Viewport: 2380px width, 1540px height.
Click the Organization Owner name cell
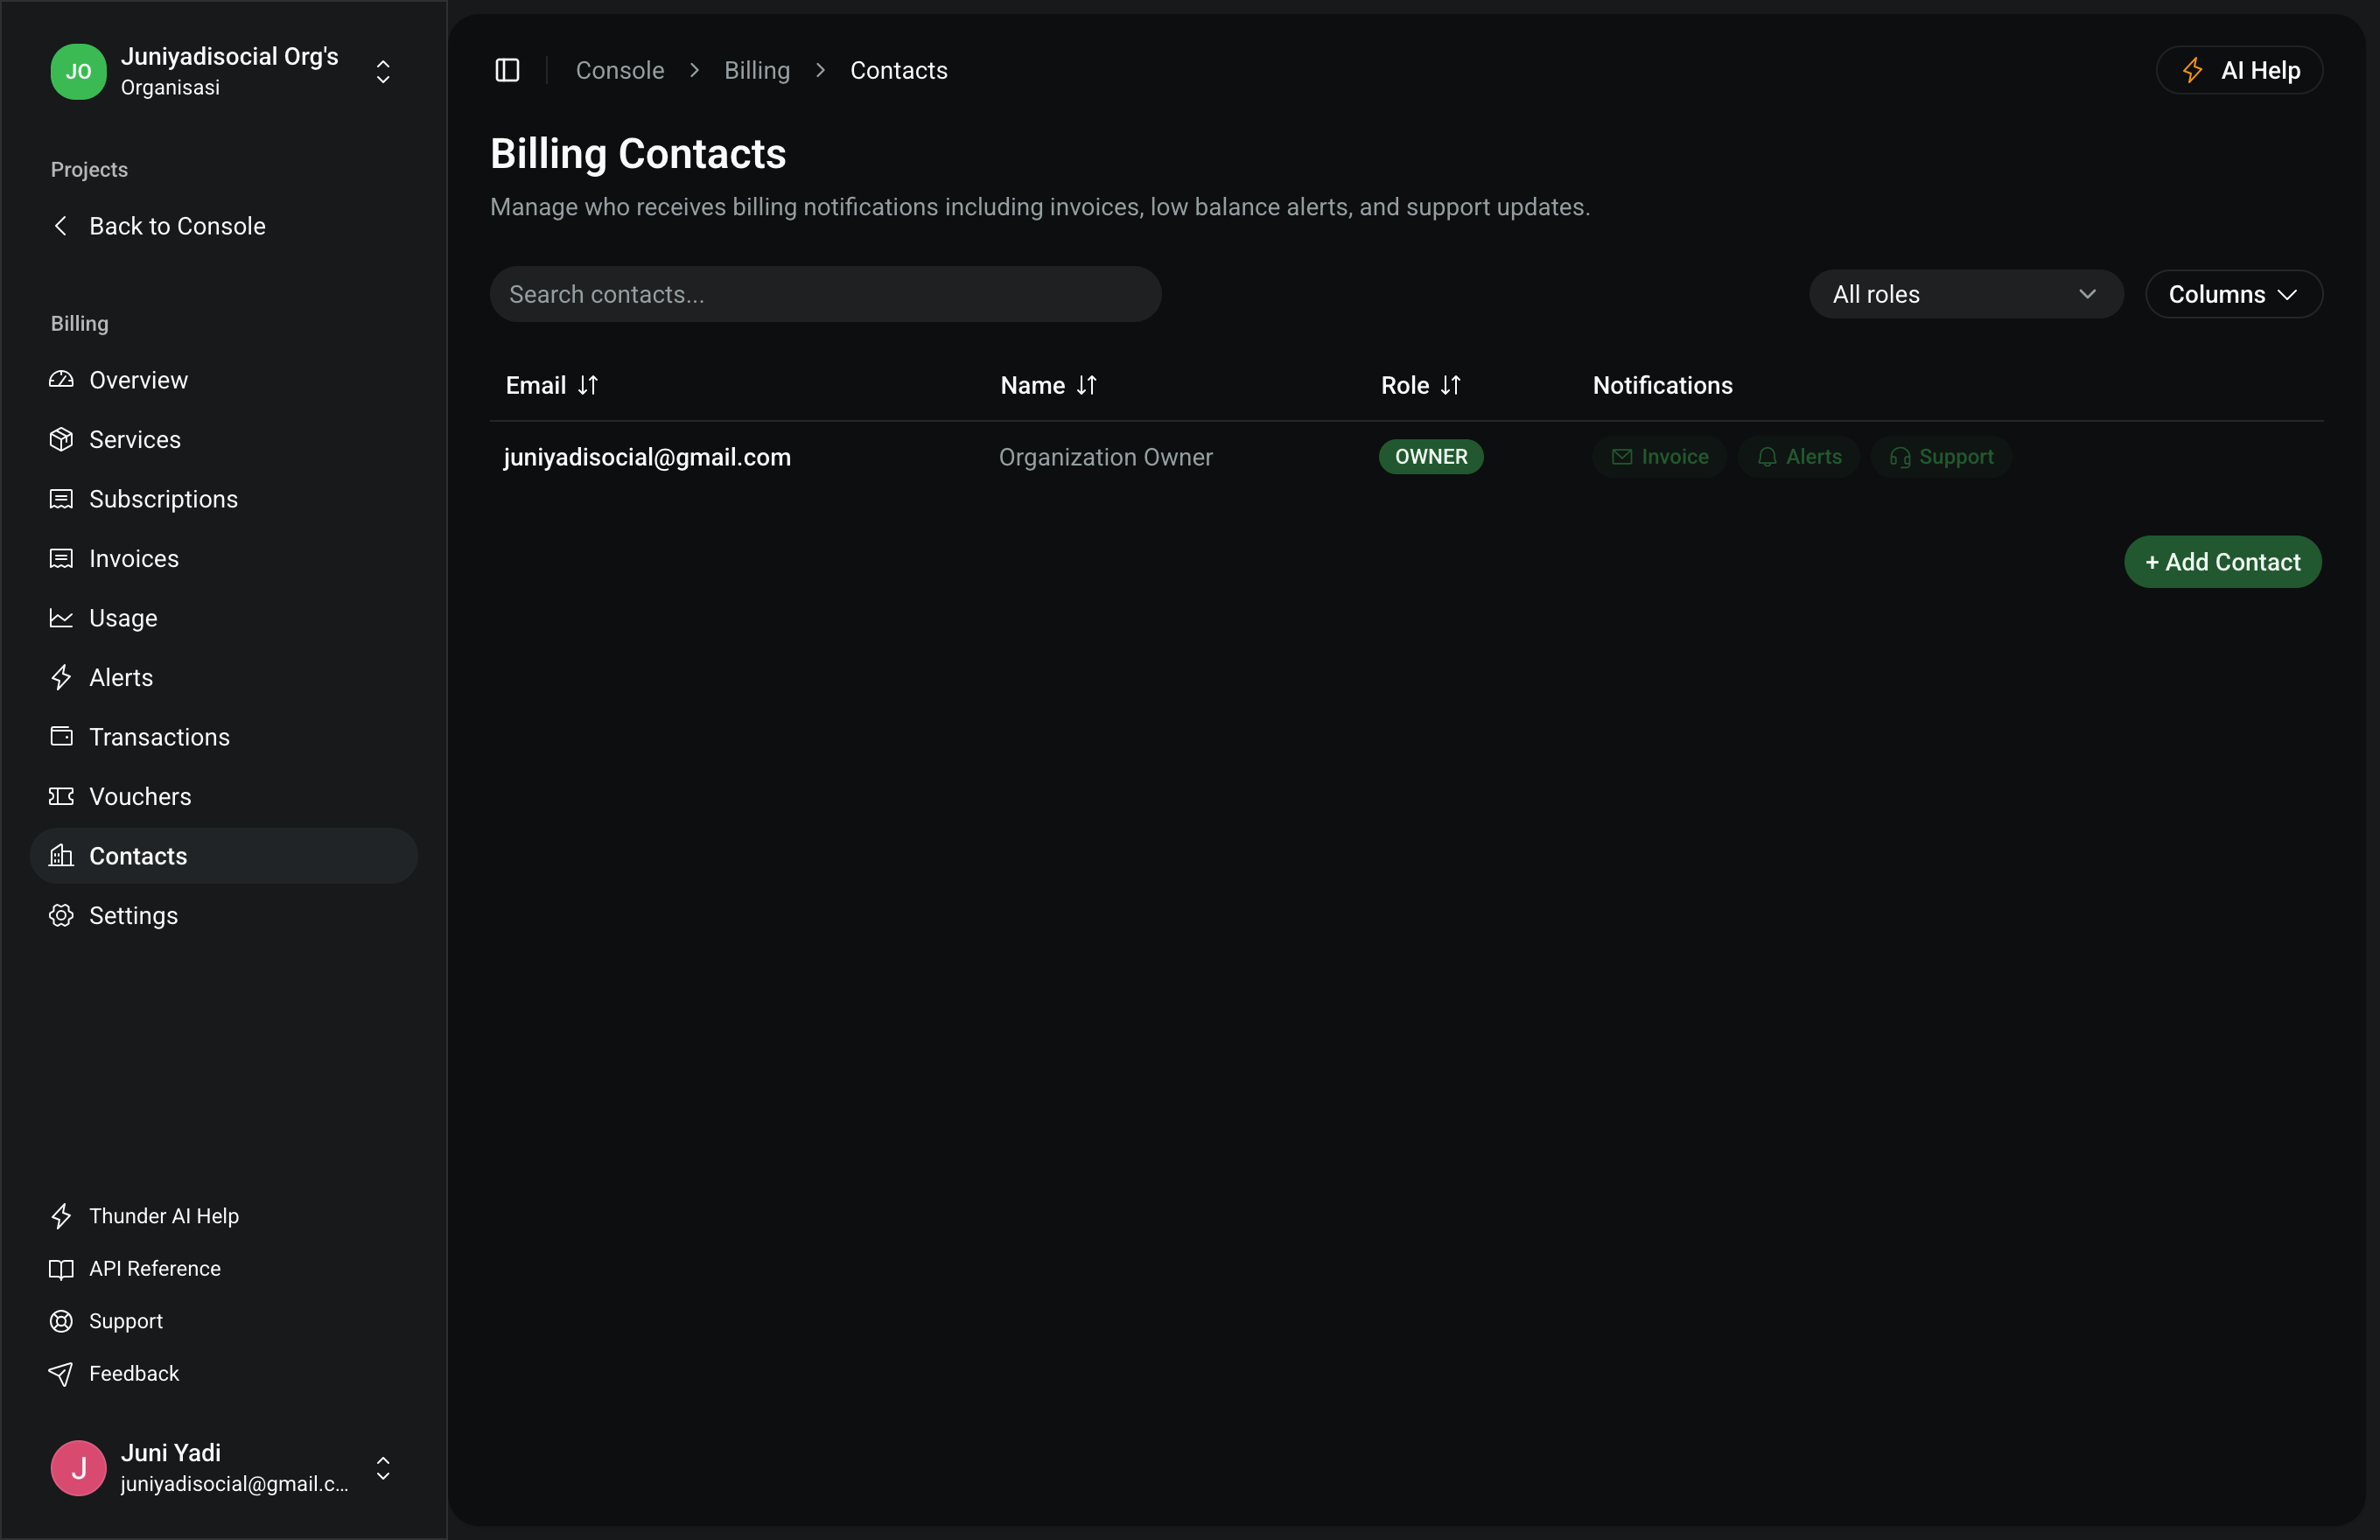tap(1105, 457)
